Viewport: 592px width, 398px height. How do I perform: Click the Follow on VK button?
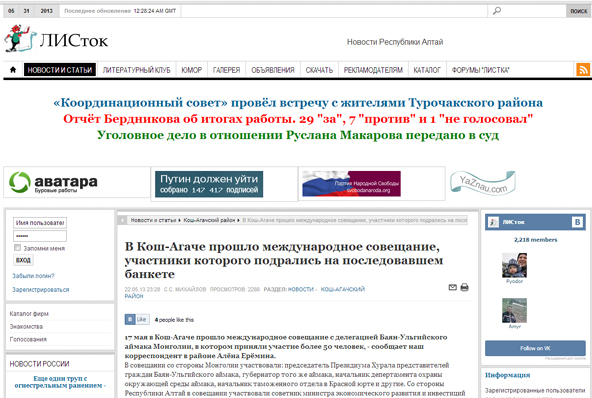coord(535,348)
